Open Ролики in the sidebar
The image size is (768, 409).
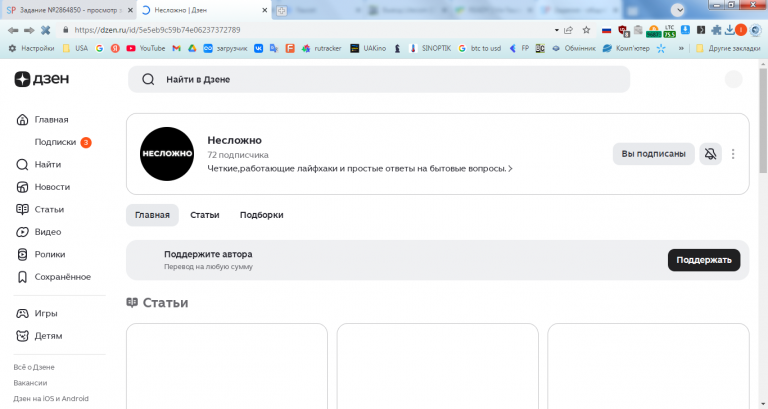(41, 255)
